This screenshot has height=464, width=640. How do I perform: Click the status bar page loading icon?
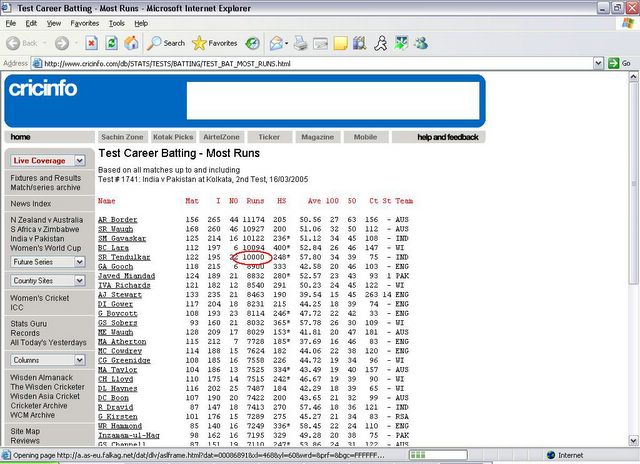[x=6, y=455]
